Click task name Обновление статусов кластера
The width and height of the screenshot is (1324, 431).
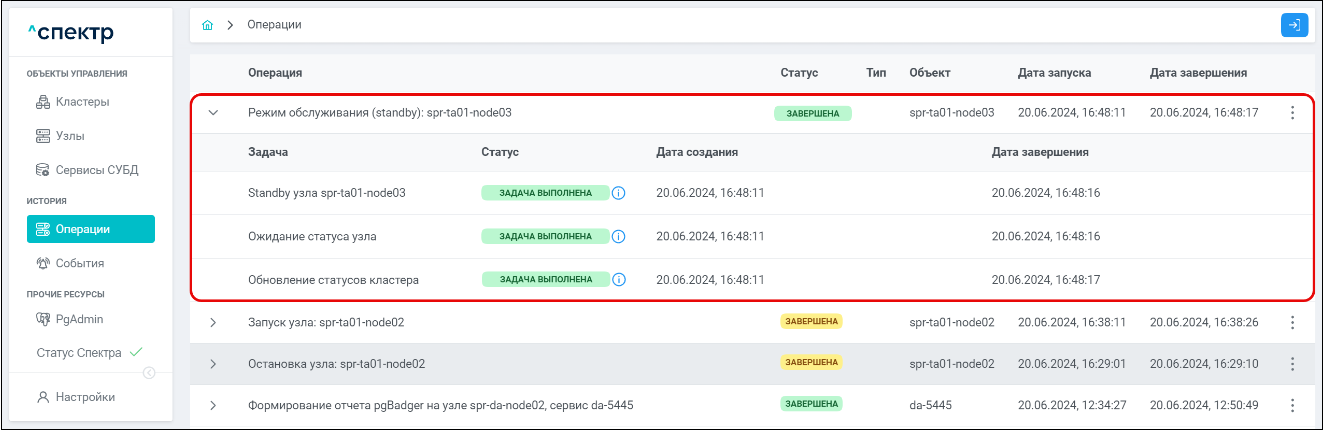[333, 280]
